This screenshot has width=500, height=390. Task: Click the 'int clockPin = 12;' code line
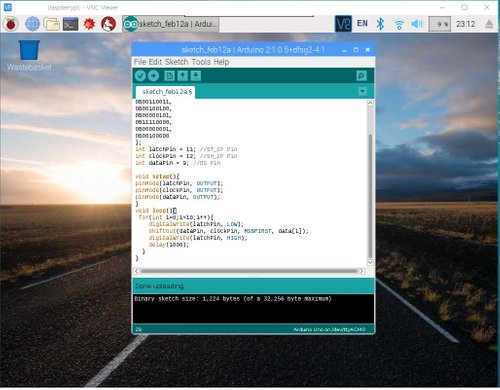pos(186,156)
